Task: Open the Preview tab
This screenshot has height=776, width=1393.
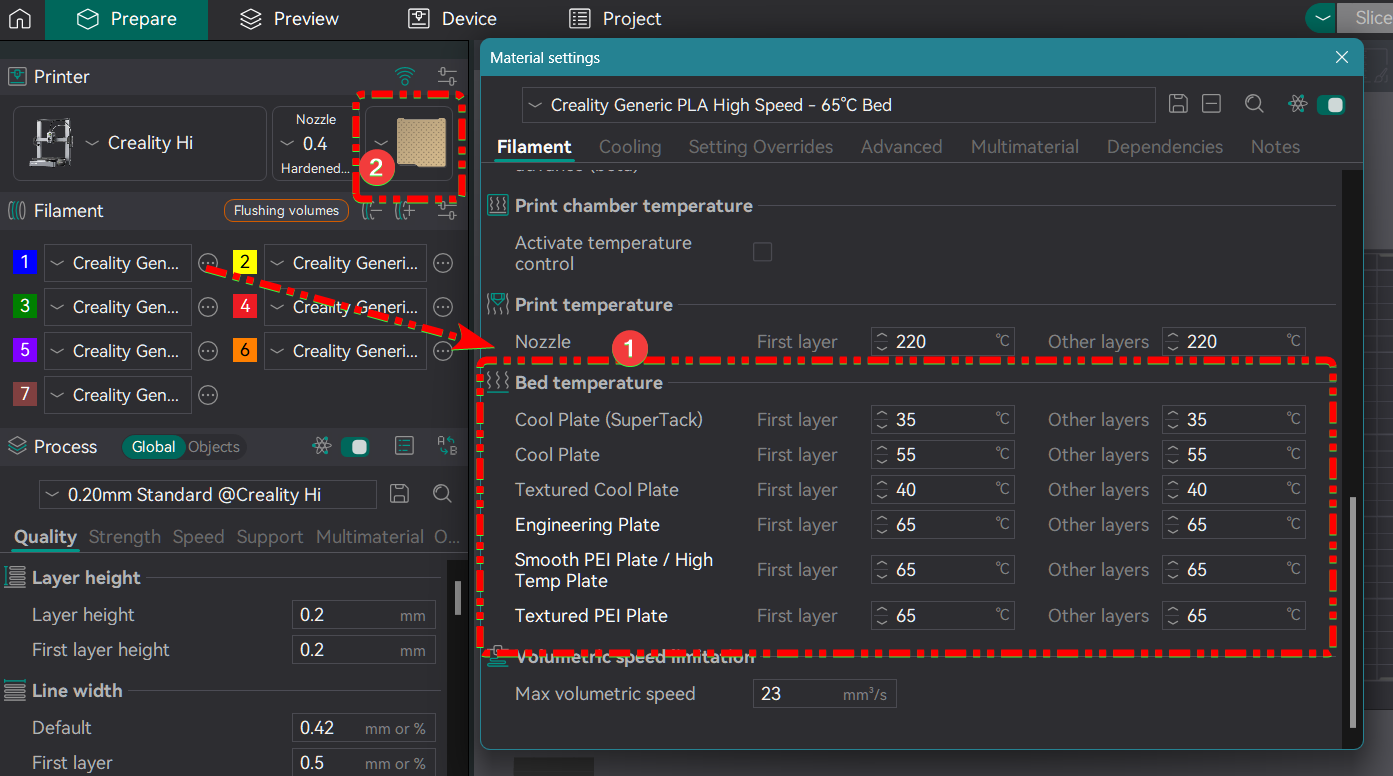Action: [x=290, y=19]
